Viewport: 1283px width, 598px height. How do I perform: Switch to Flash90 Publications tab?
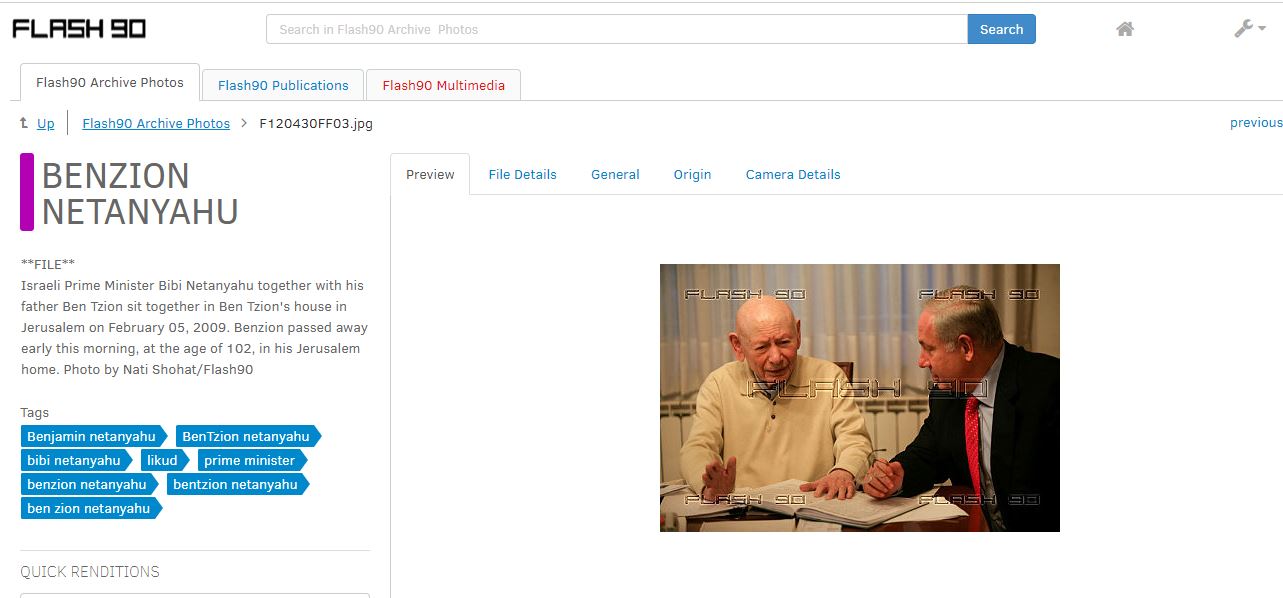point(283,85)
